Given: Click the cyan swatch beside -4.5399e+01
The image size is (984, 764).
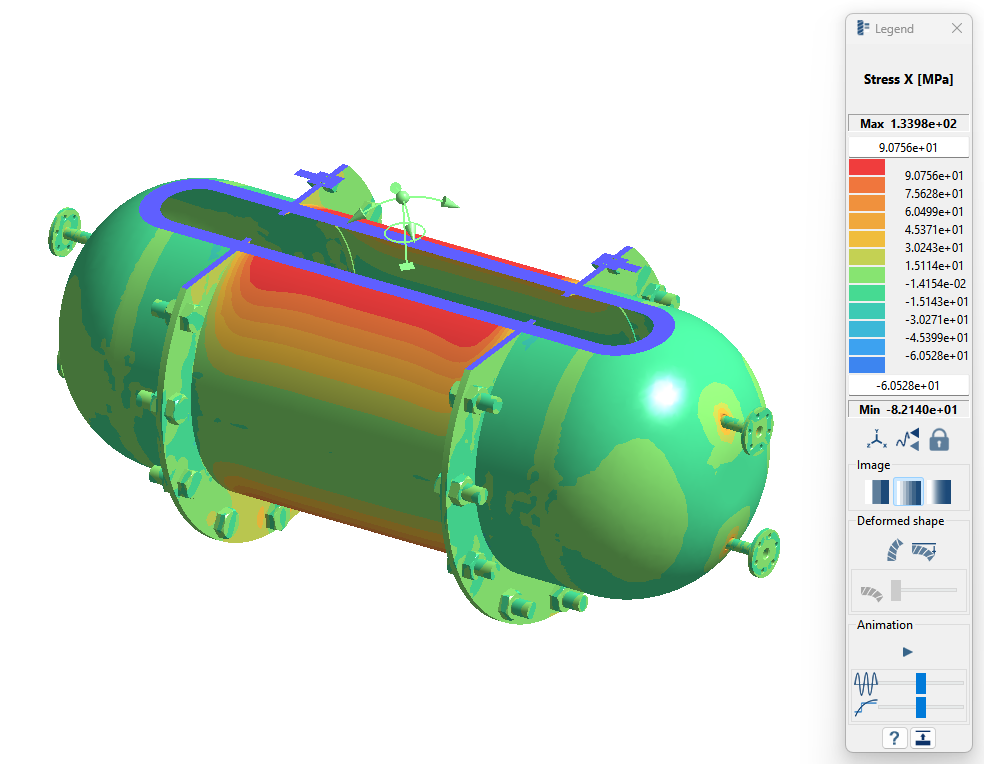Looking at the screenshot, I should coord(867,329).
